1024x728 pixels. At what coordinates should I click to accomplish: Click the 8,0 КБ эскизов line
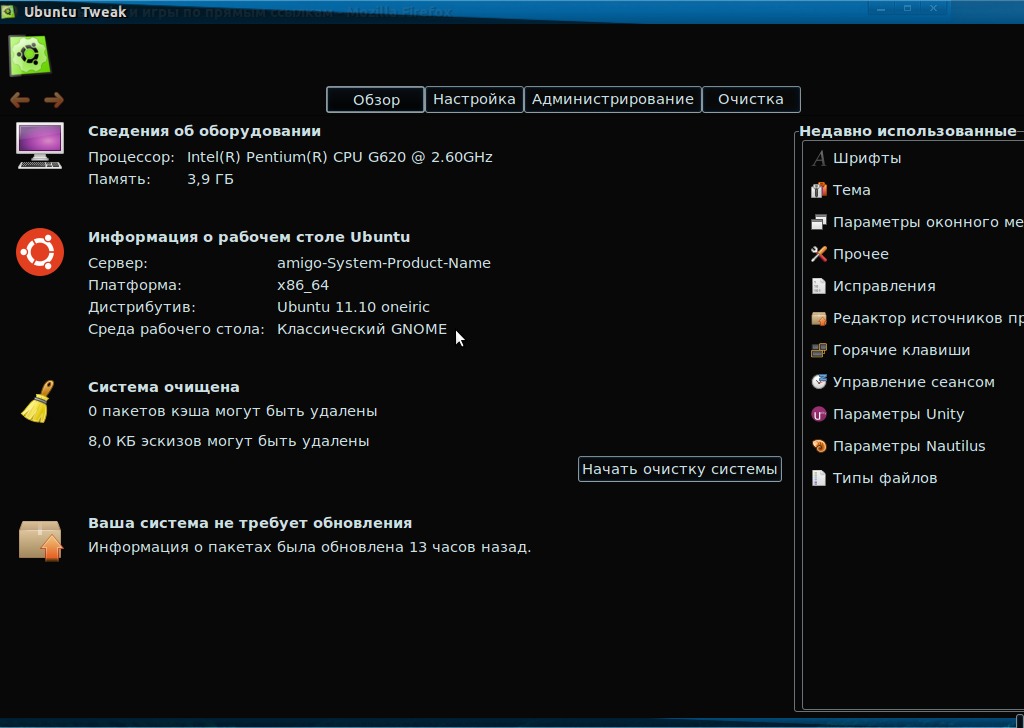tap(229, 441)
